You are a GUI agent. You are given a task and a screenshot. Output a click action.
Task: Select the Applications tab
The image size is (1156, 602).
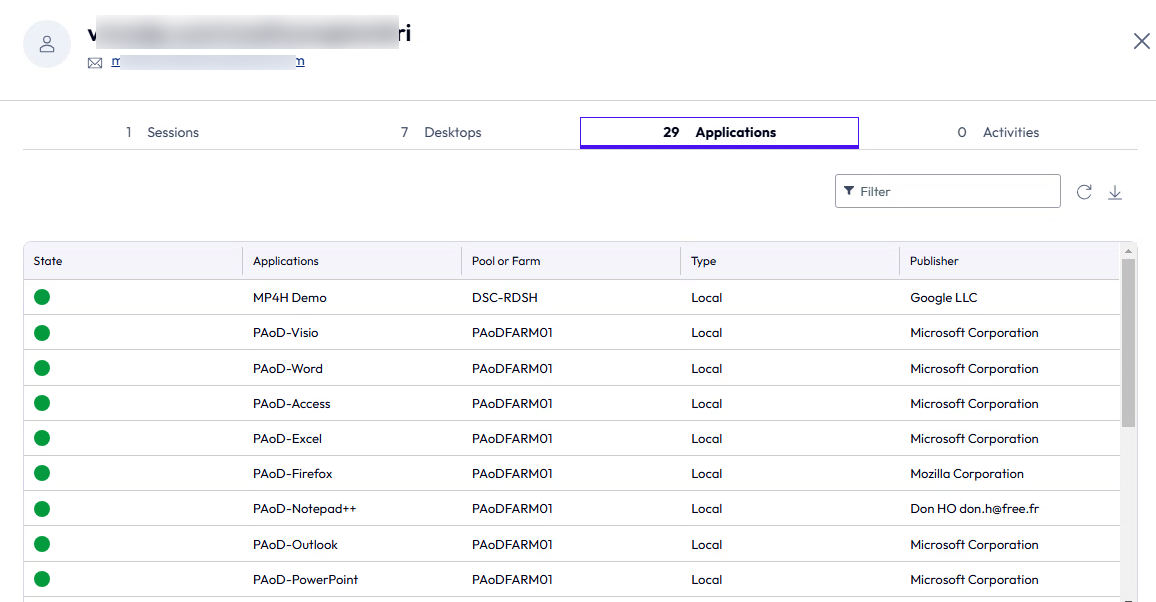pos(719,132)
